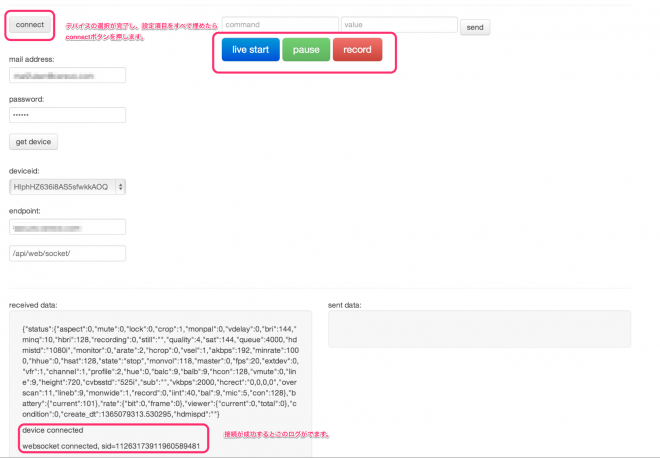Click into the mail address field

coord(66,75)
